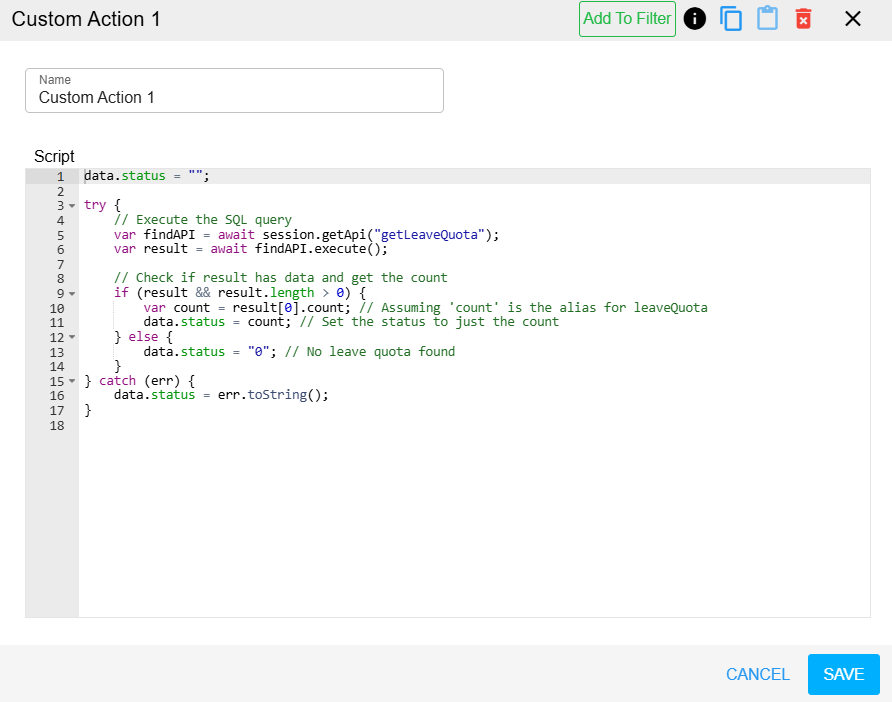Place cursor on data.status = "" line
Image resolution: width=892 pixels, height=702 pixels.
(147, 176)
